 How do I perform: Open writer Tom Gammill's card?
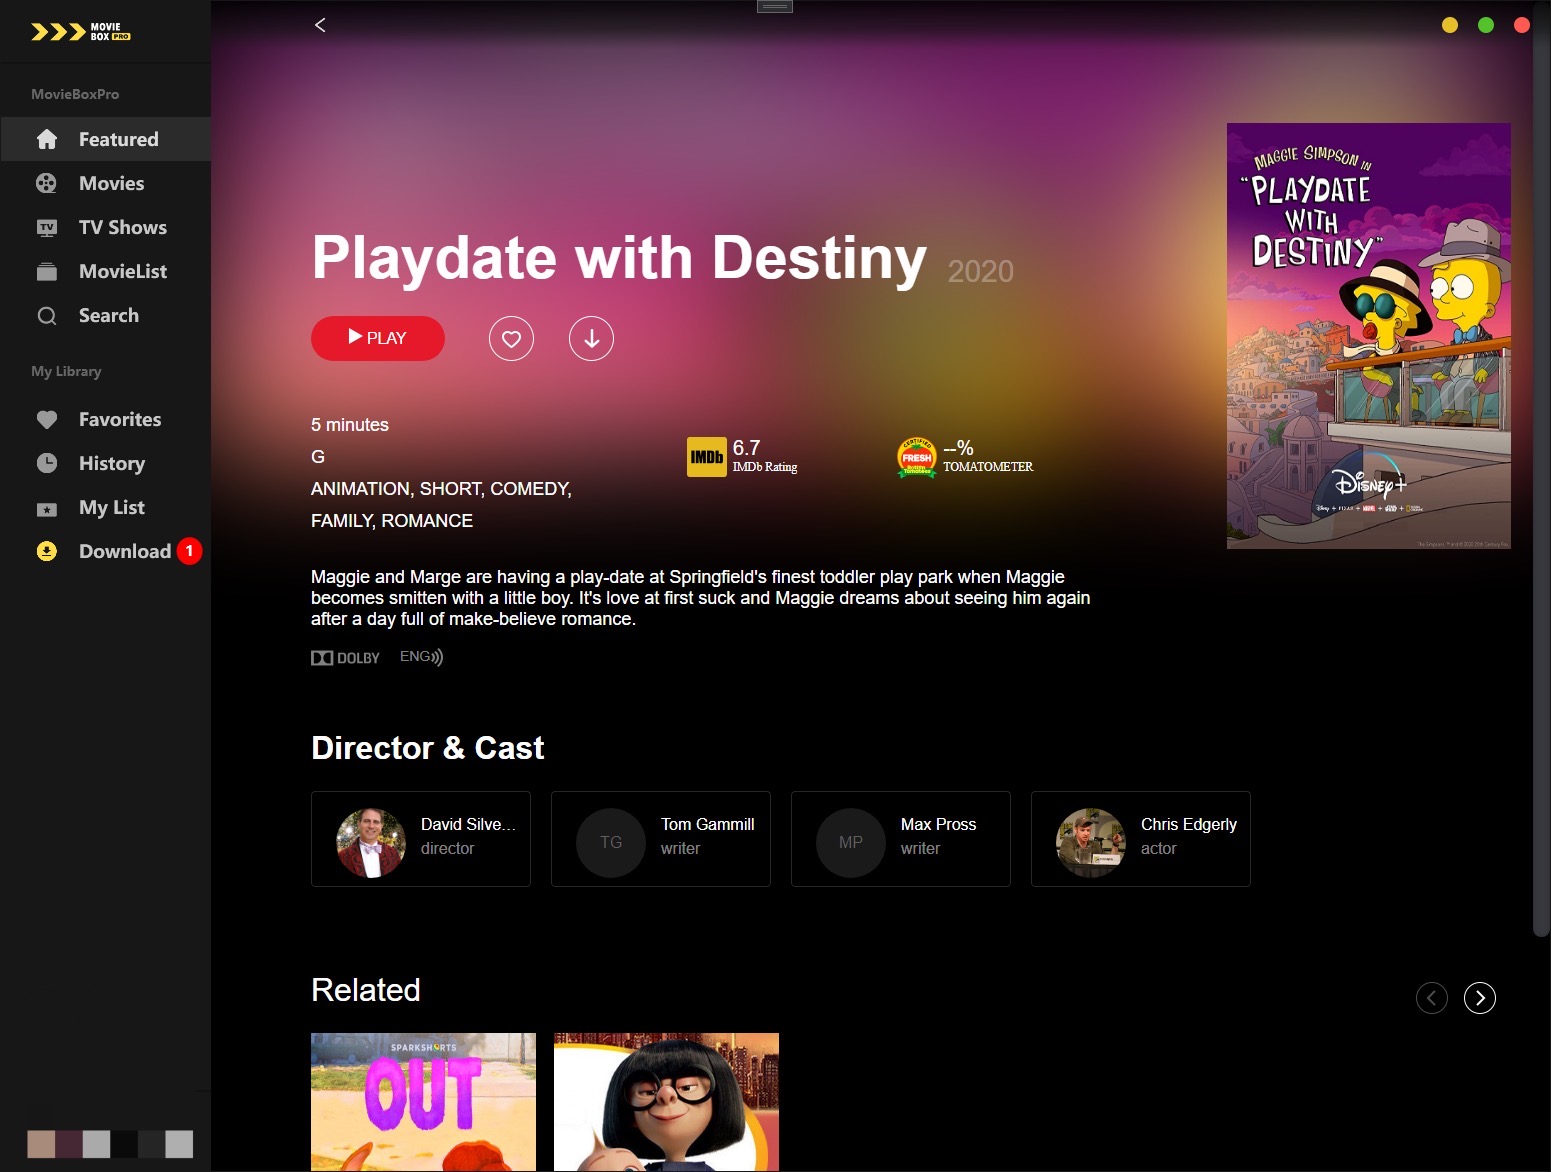click(x=661, y=839)
